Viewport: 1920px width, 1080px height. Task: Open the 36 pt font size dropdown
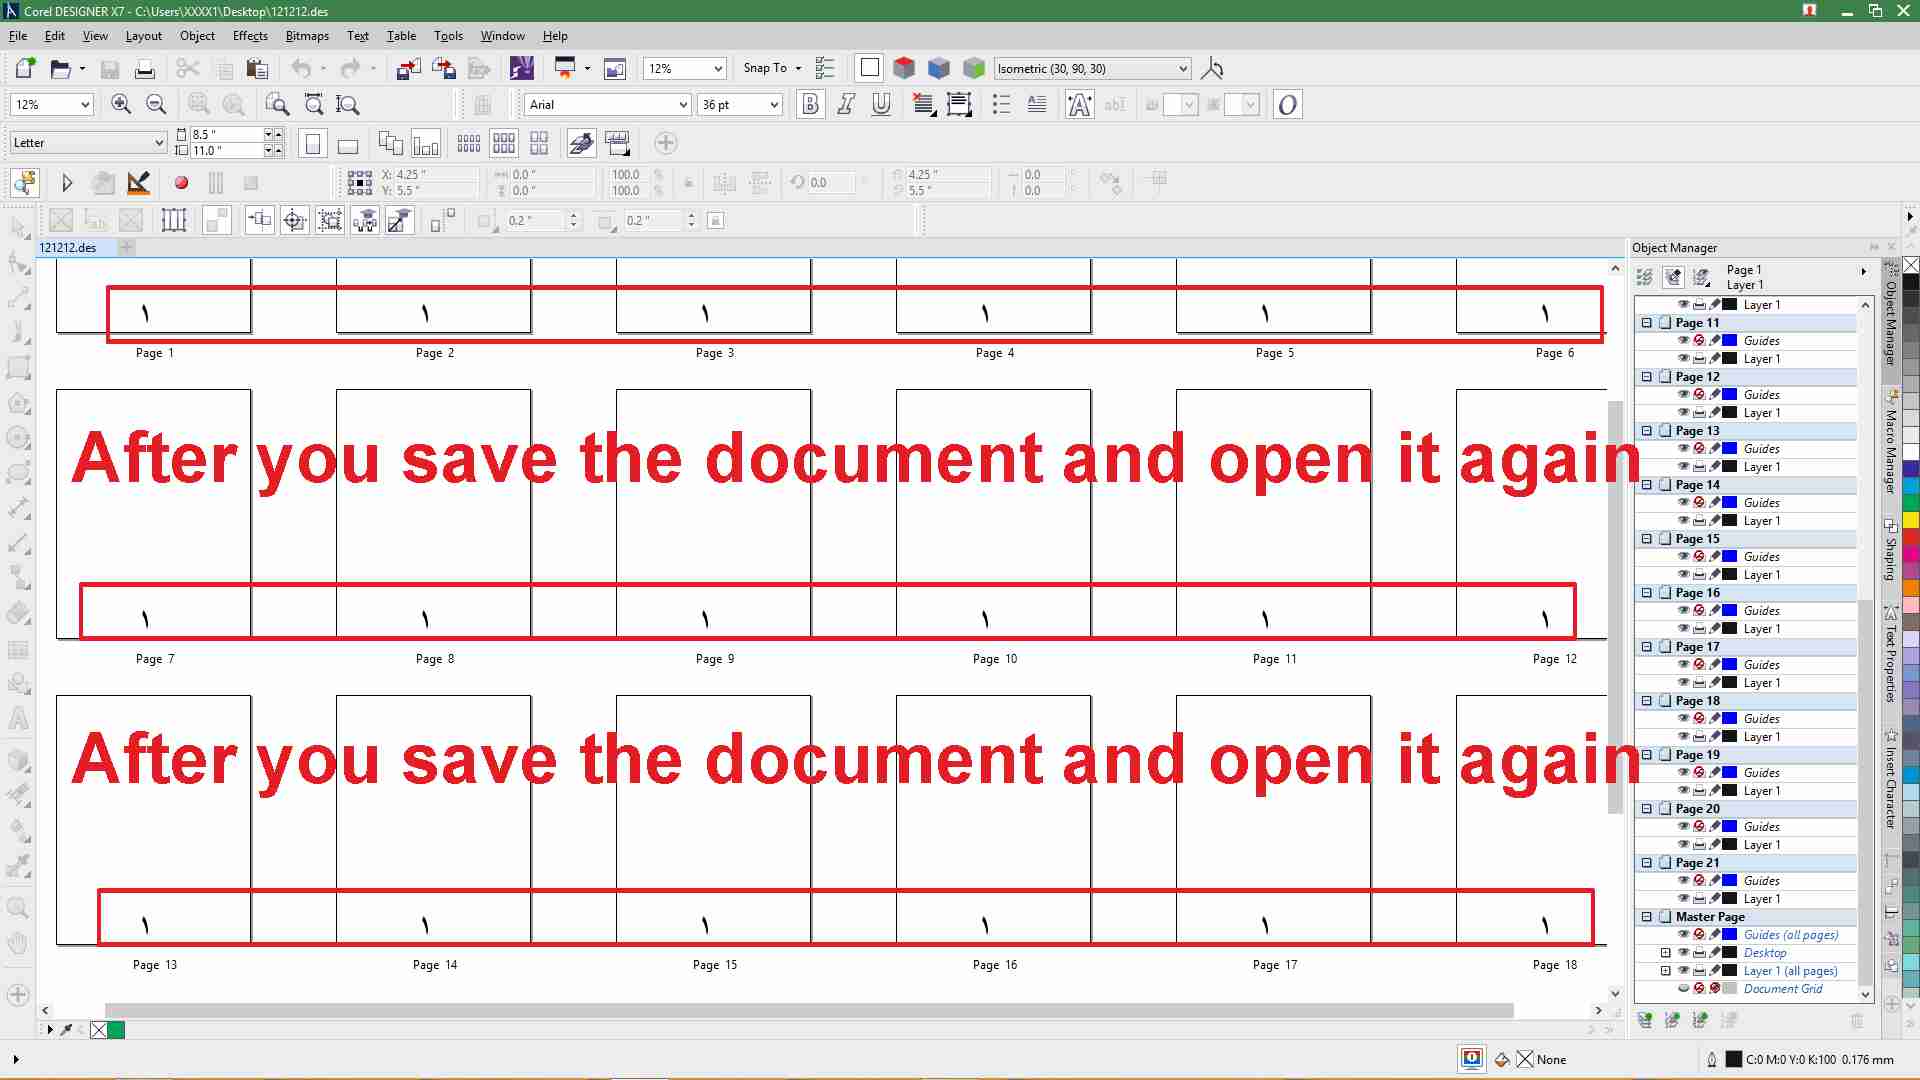pos(774,104)
